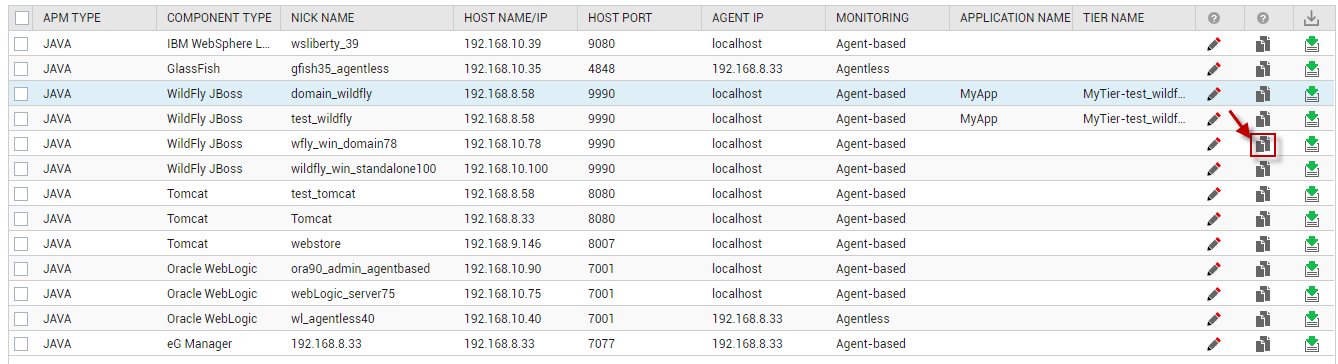Copy the ora90_admin_agentbased component
Viewport: 1338px width, 364px height.
pyautogui.click(x=1263, y=269)
